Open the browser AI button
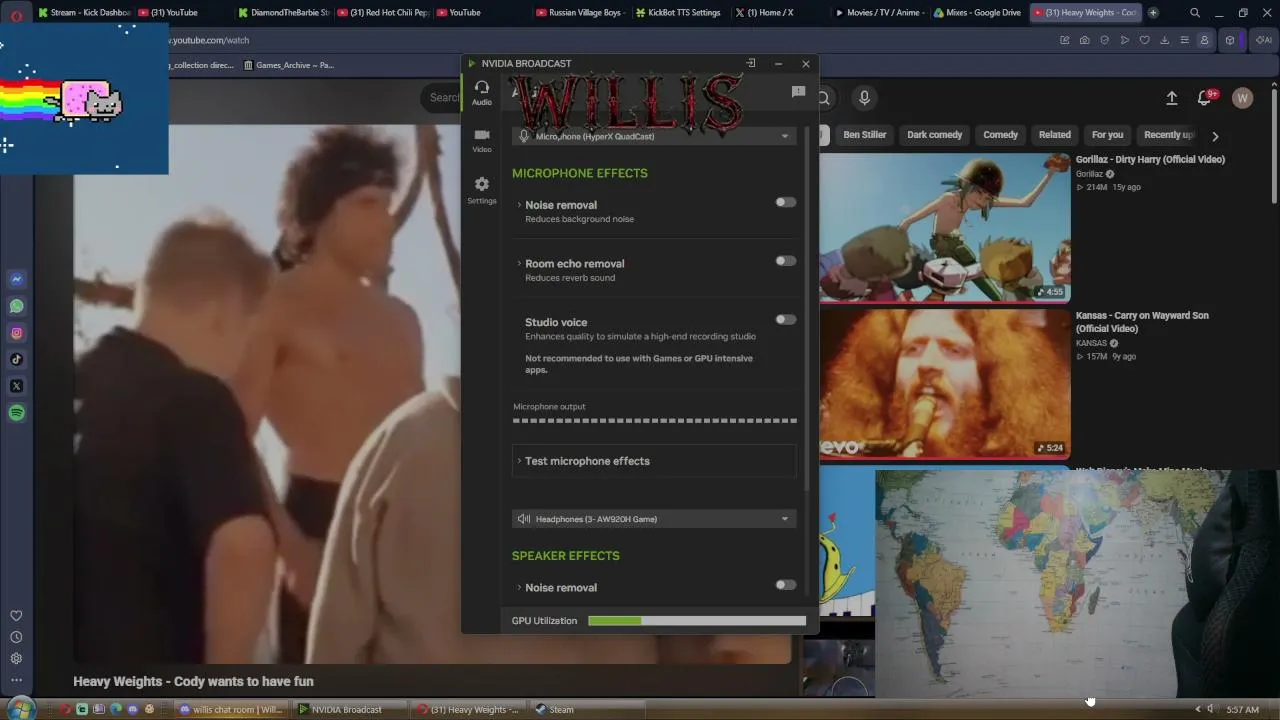Screen dimensions: 1280x720 [x=1264, y=40]
